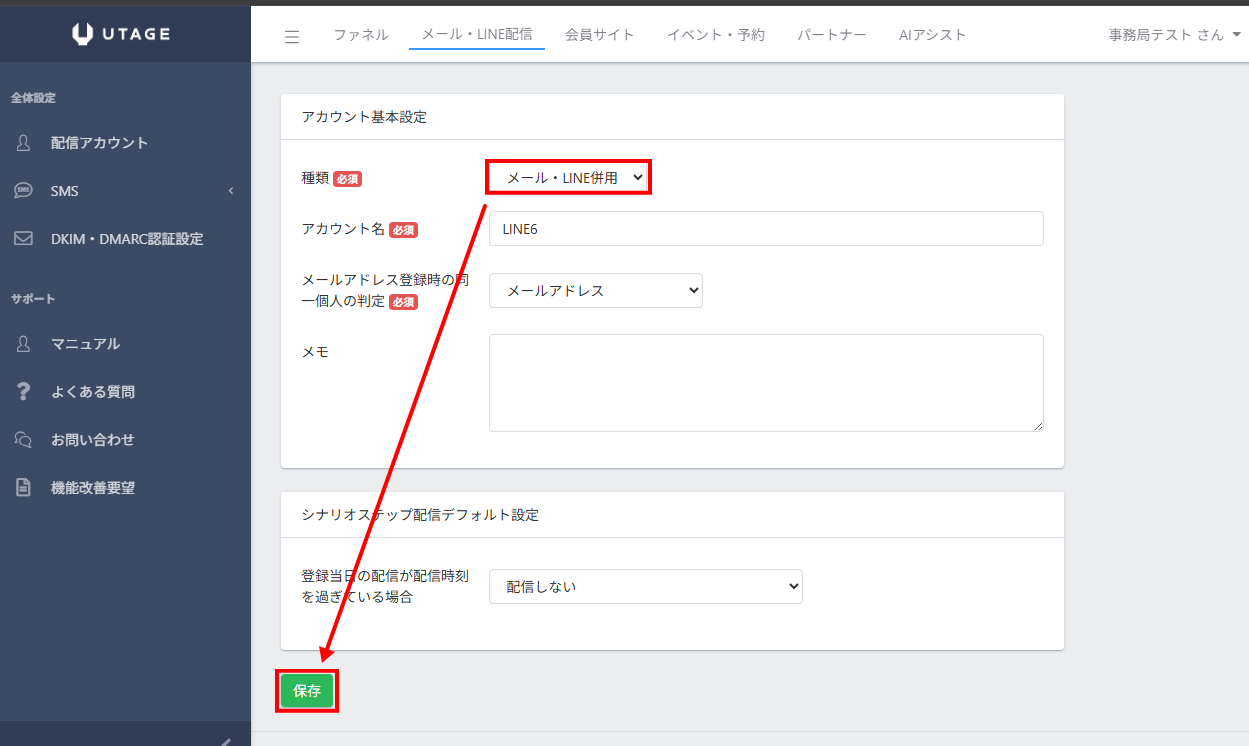The height and width of the screenshot is (746, 1249).
Task: Click the 配信アカウント person icon
Action: [x=24, y=143]
